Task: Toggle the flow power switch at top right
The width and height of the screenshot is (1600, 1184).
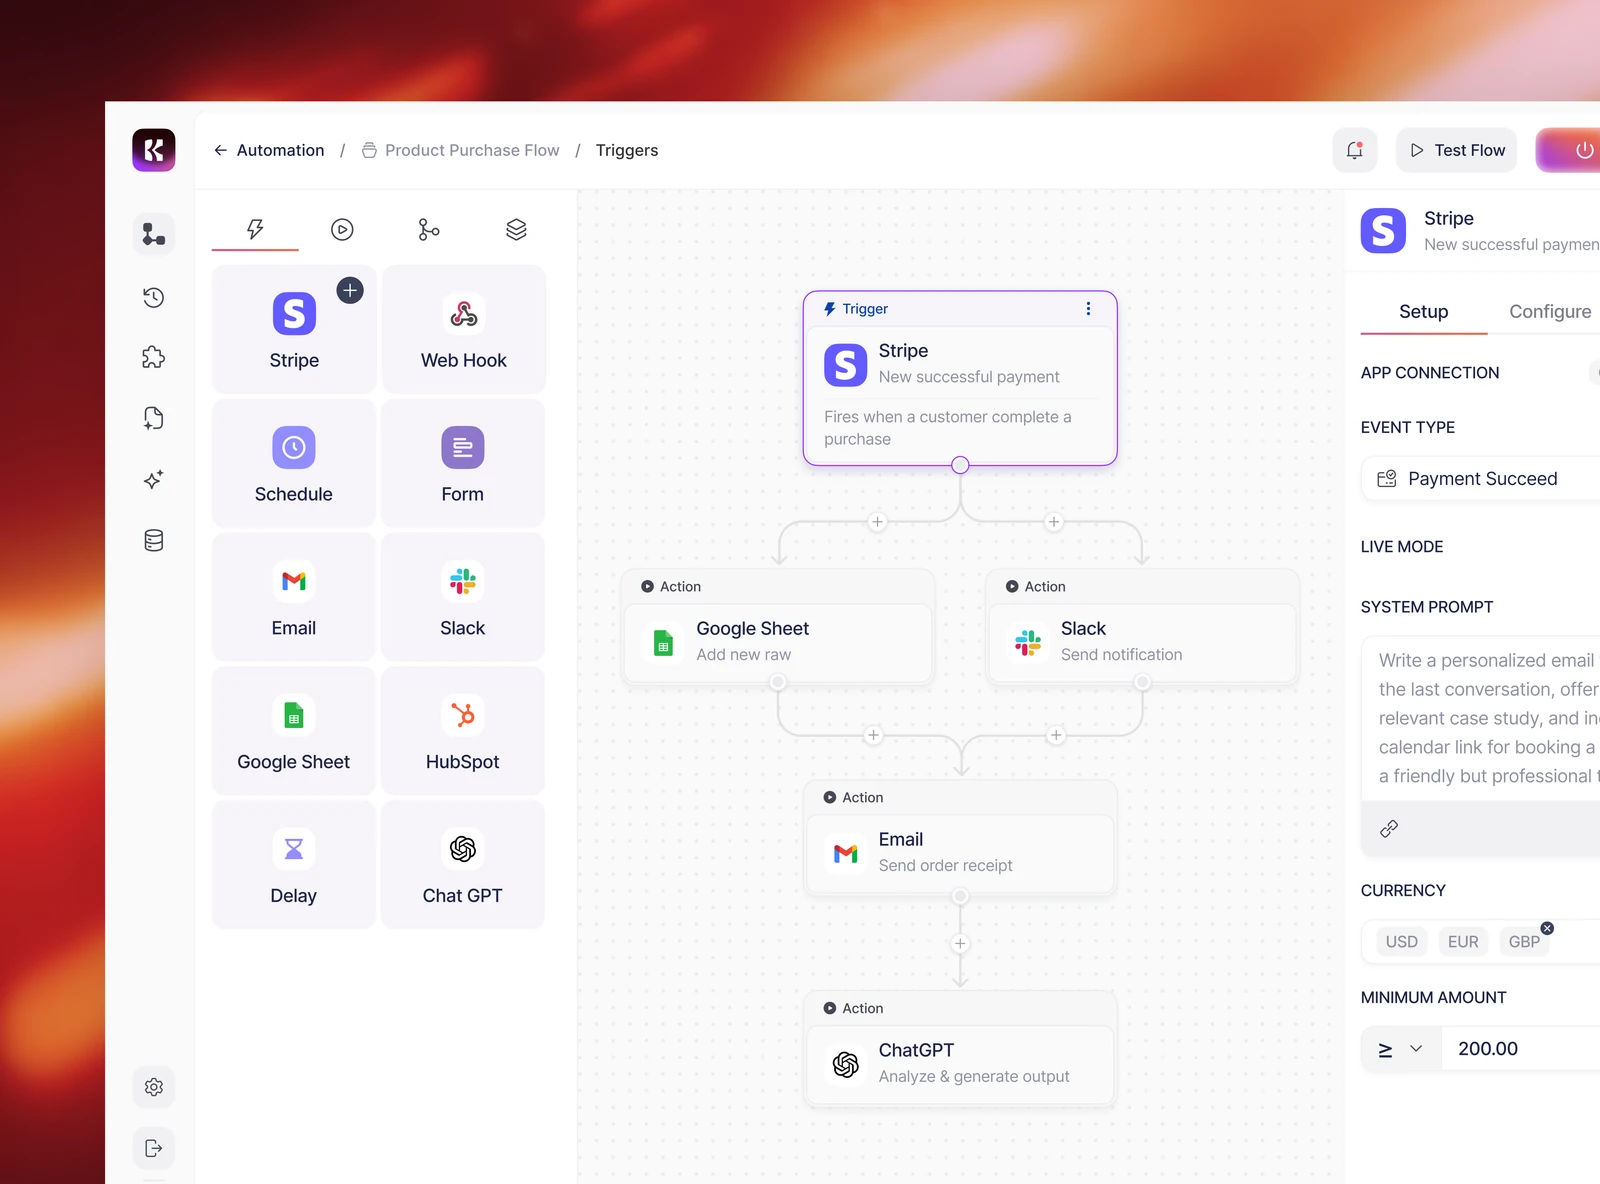Action: 1570,150
